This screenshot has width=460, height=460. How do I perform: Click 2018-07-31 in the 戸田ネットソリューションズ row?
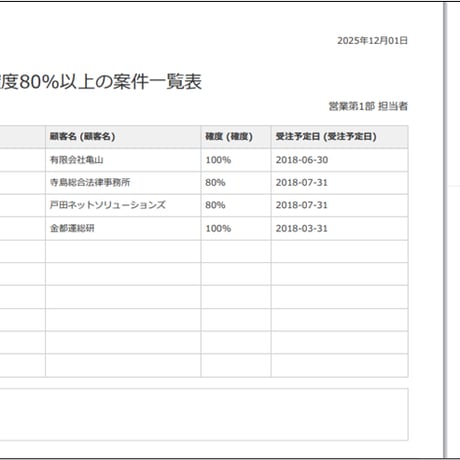pos(302,205)
